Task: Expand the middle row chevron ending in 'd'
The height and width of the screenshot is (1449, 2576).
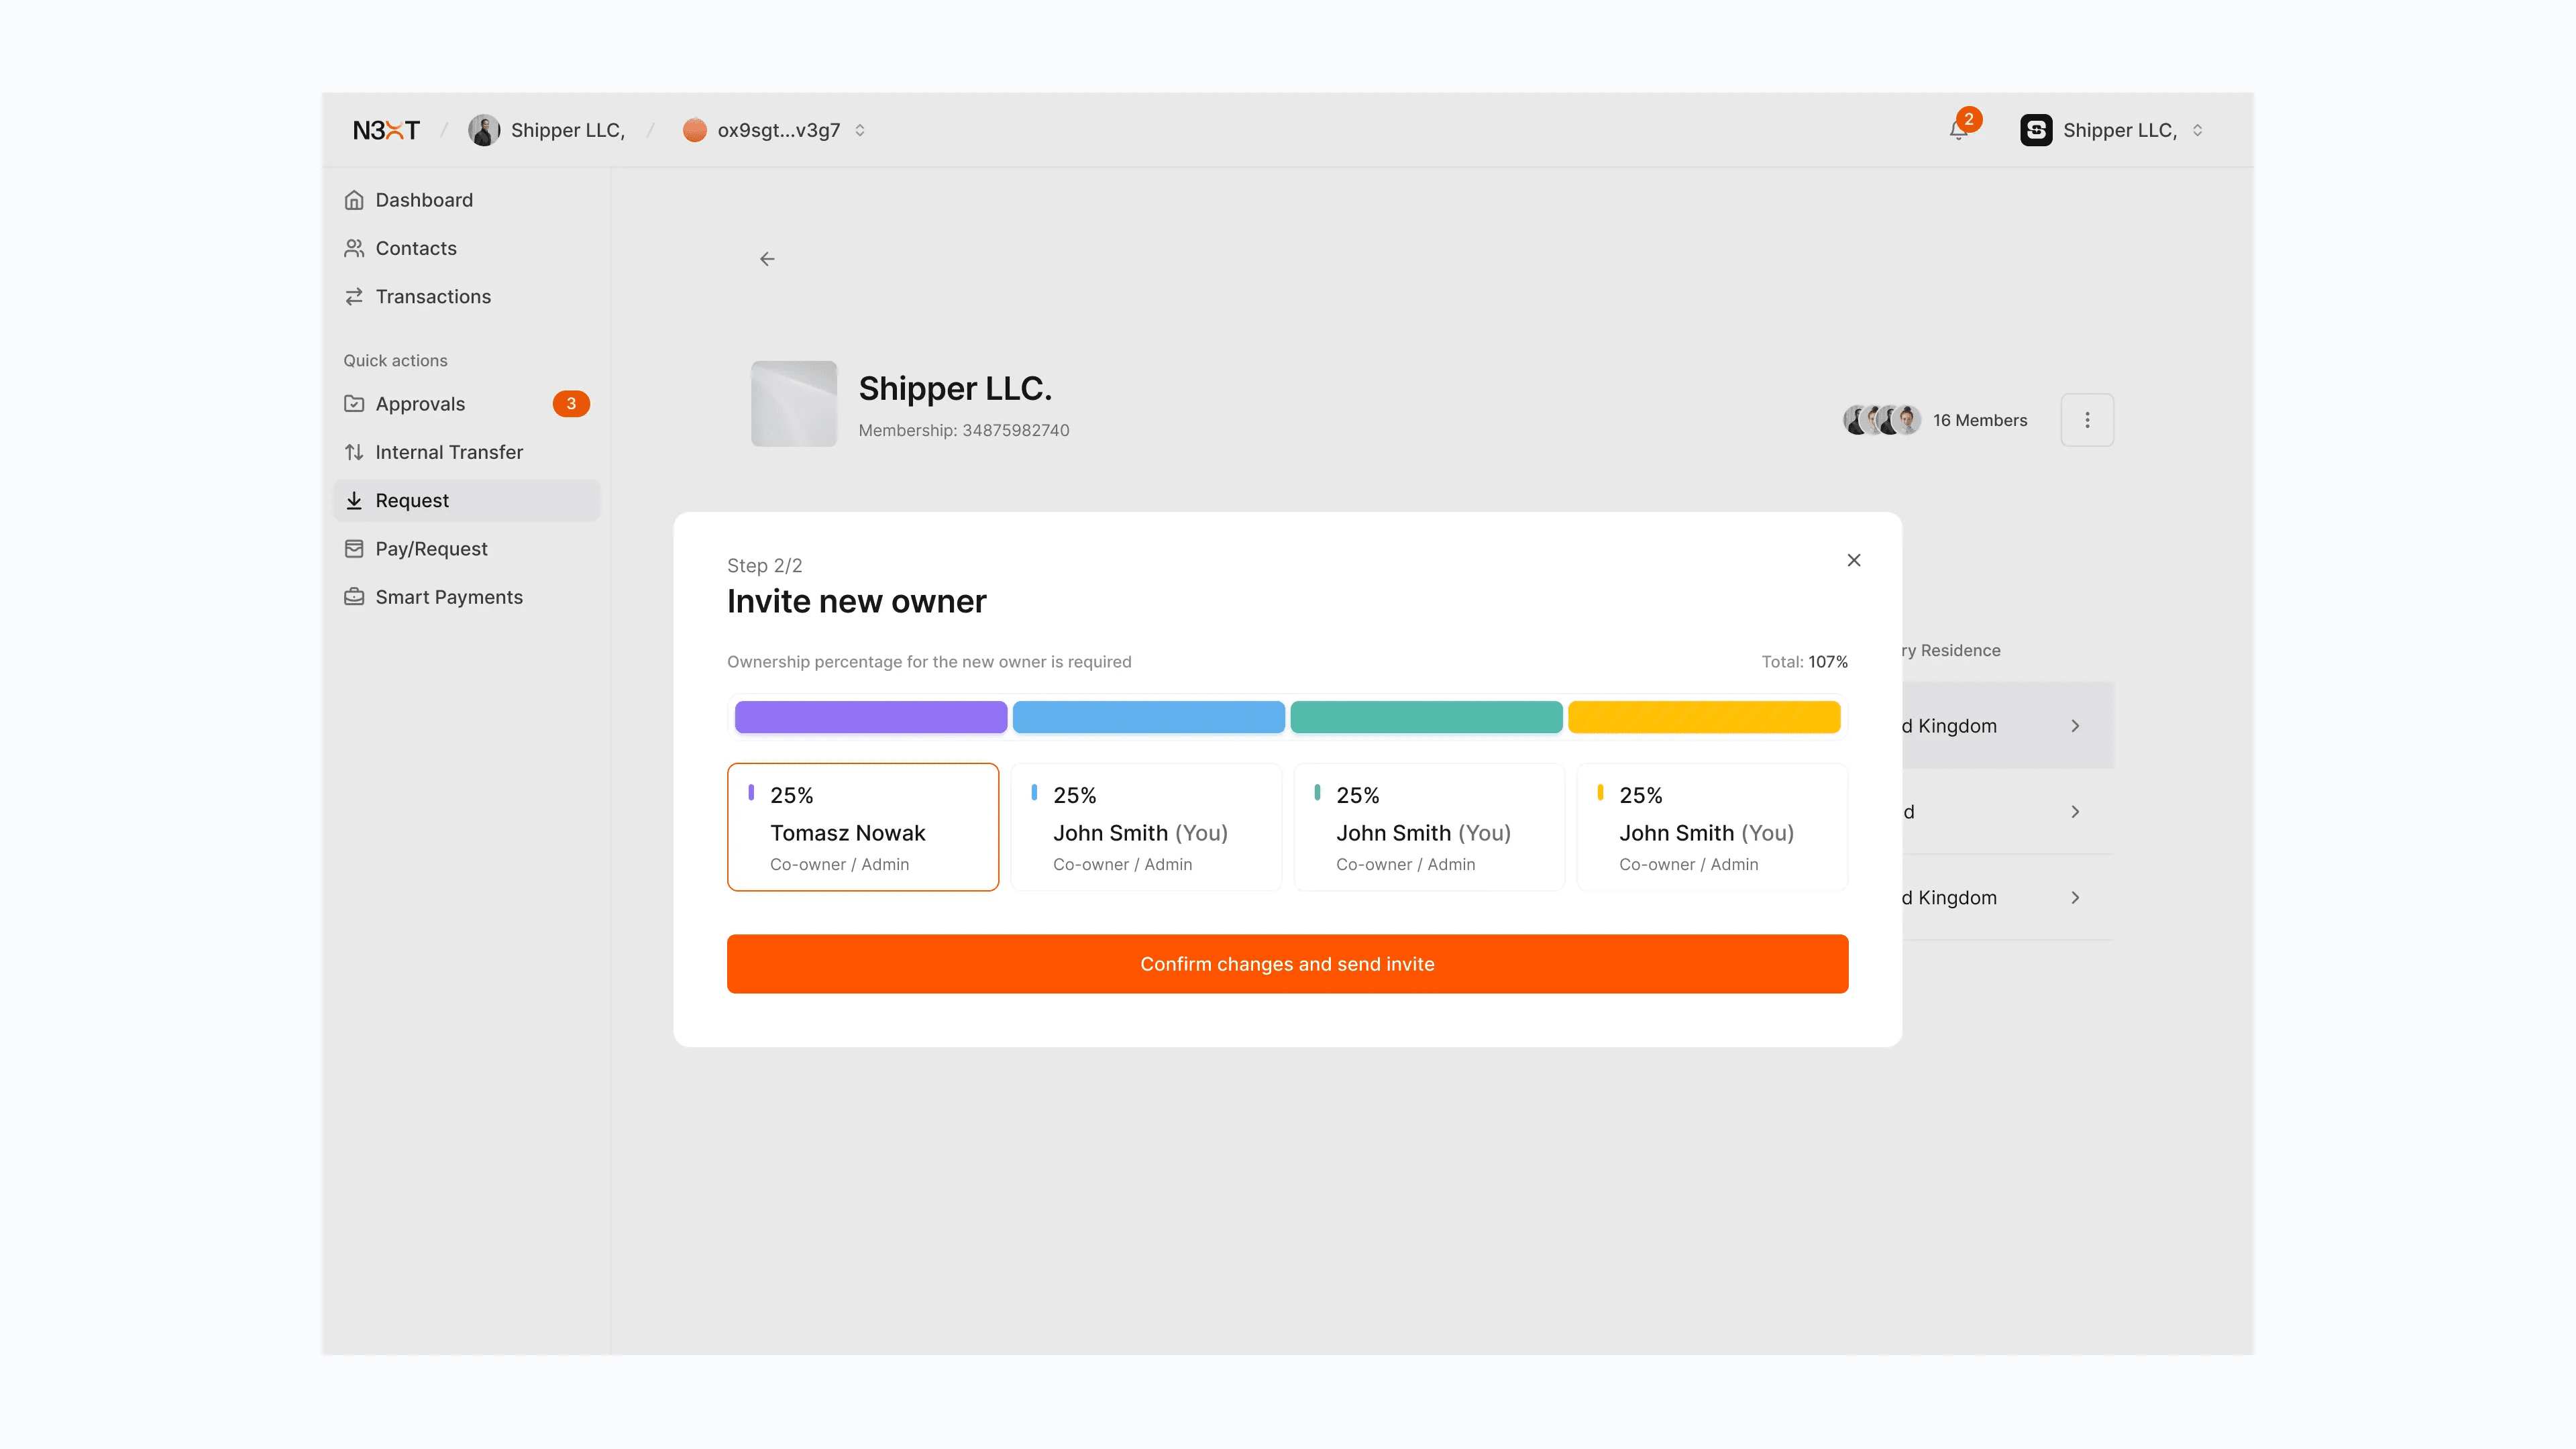Action: click(x=2075, y=812)
